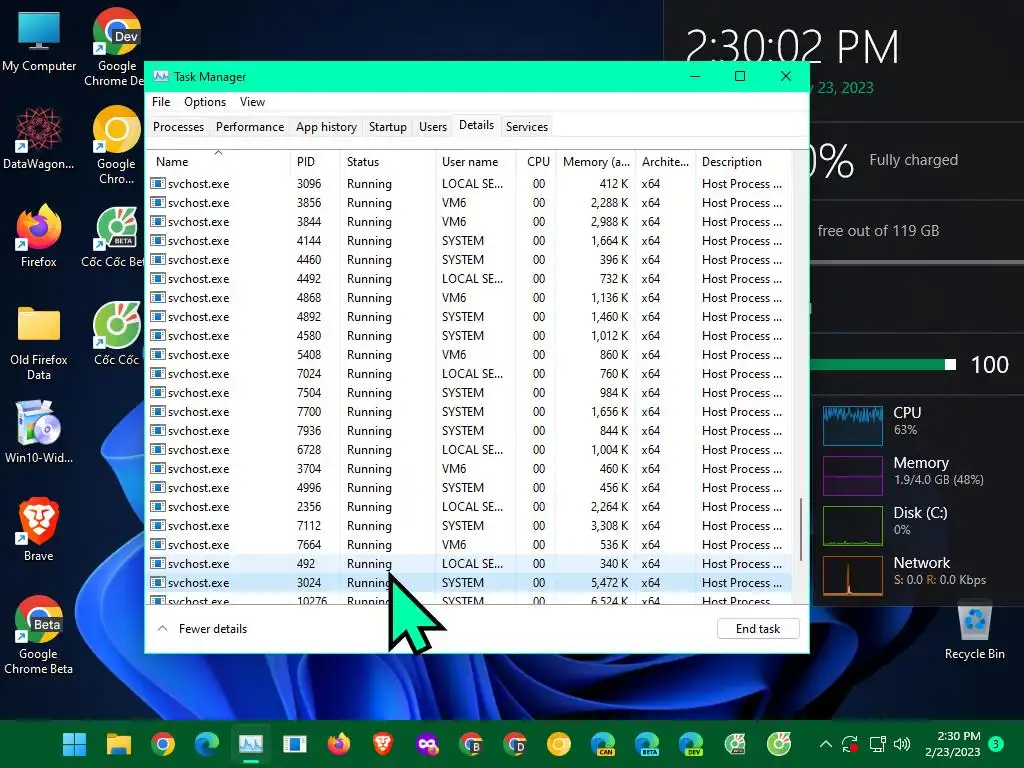The width and height of the screenshot is (1024, 768).
Task: Click the vertical scrollbar in Details list
Action: (801, 529)
